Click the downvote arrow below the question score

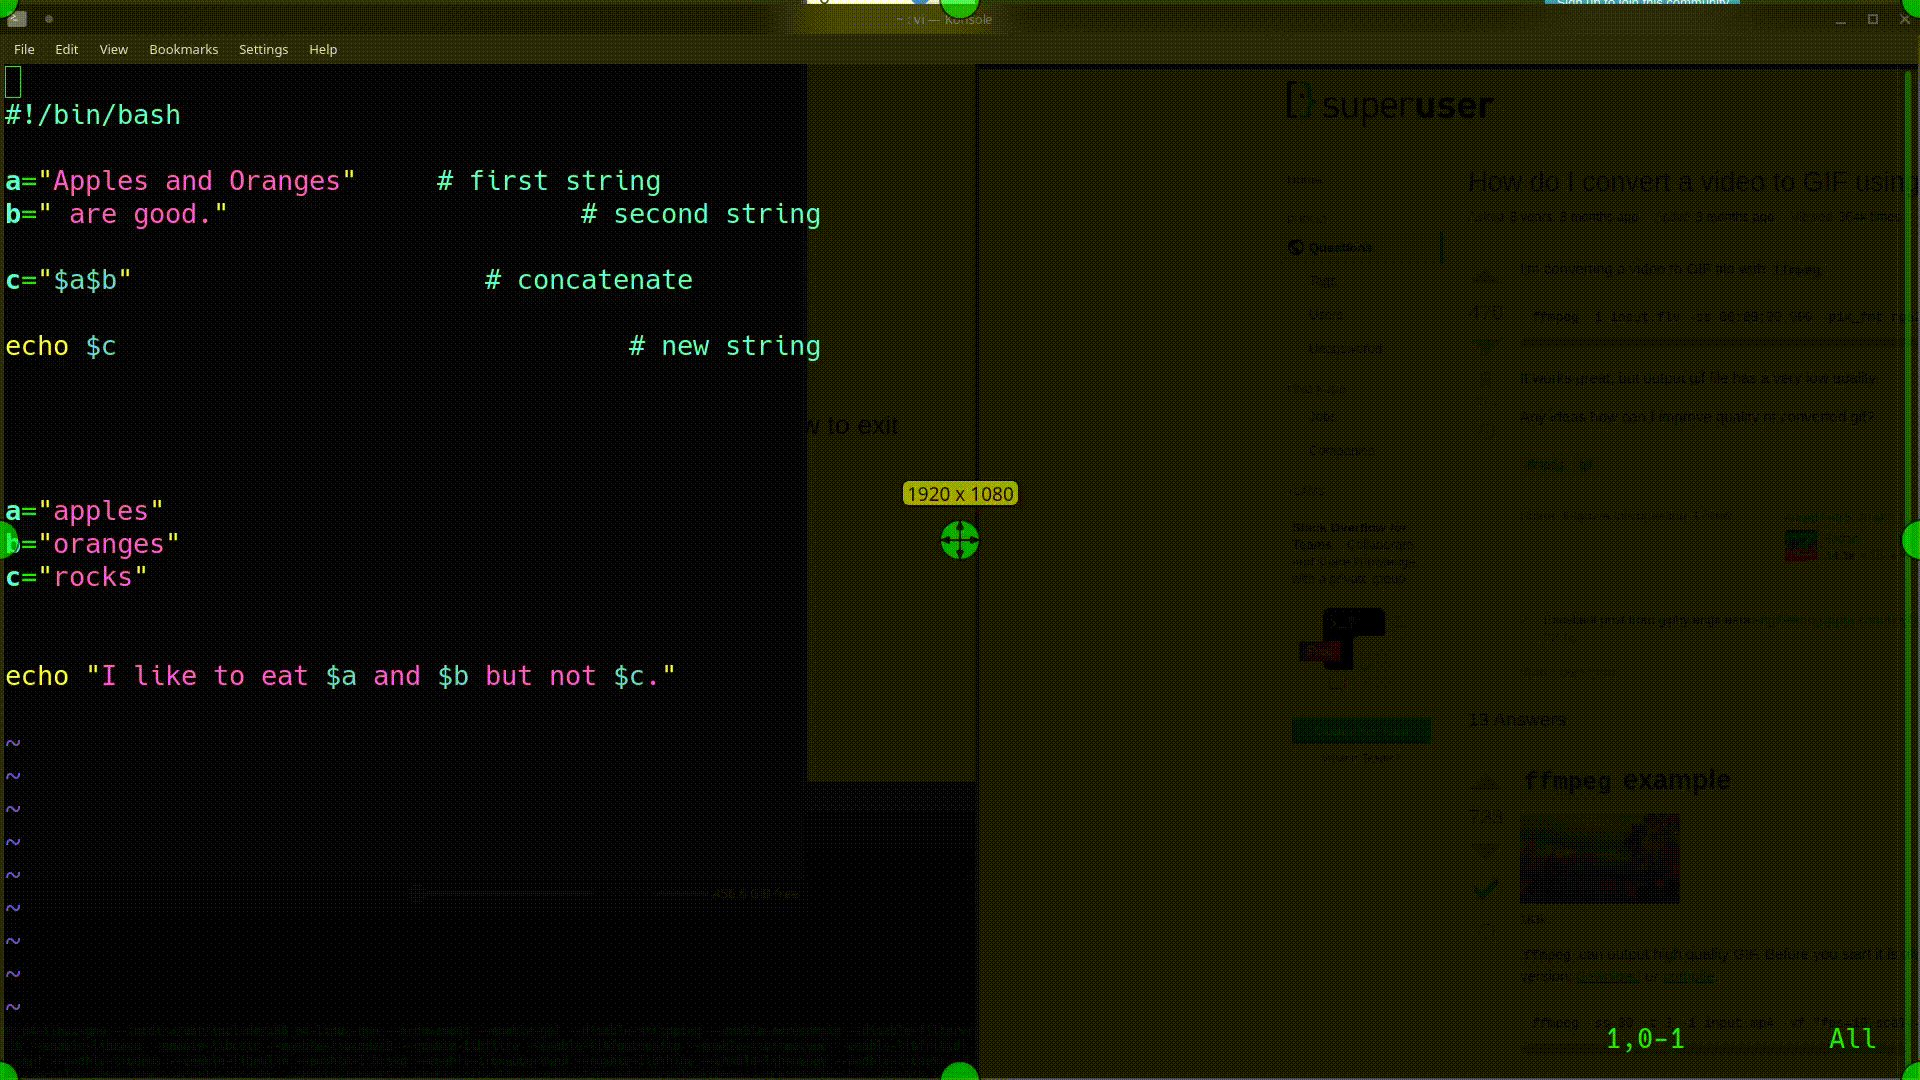(x=1487, y=345)
